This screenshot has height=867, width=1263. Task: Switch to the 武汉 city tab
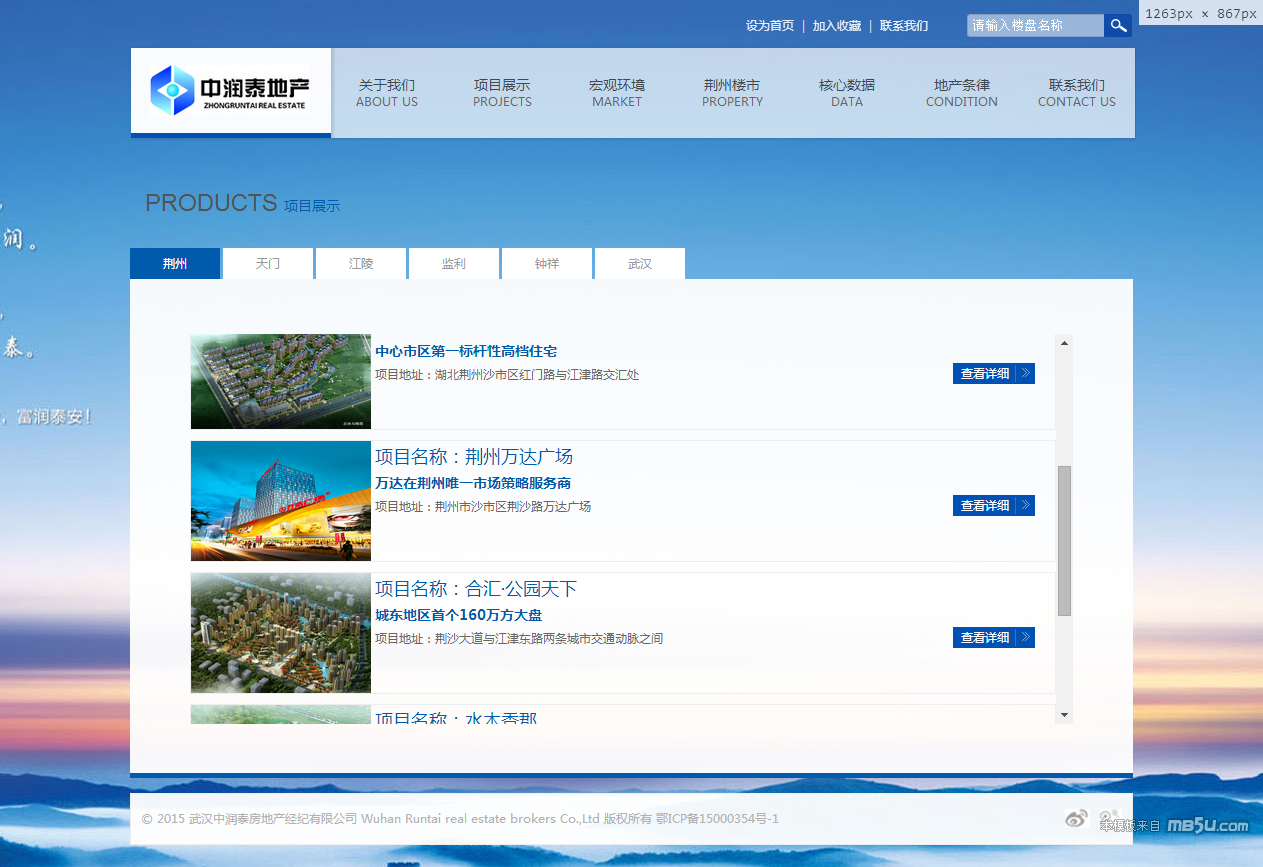(640, 264)
